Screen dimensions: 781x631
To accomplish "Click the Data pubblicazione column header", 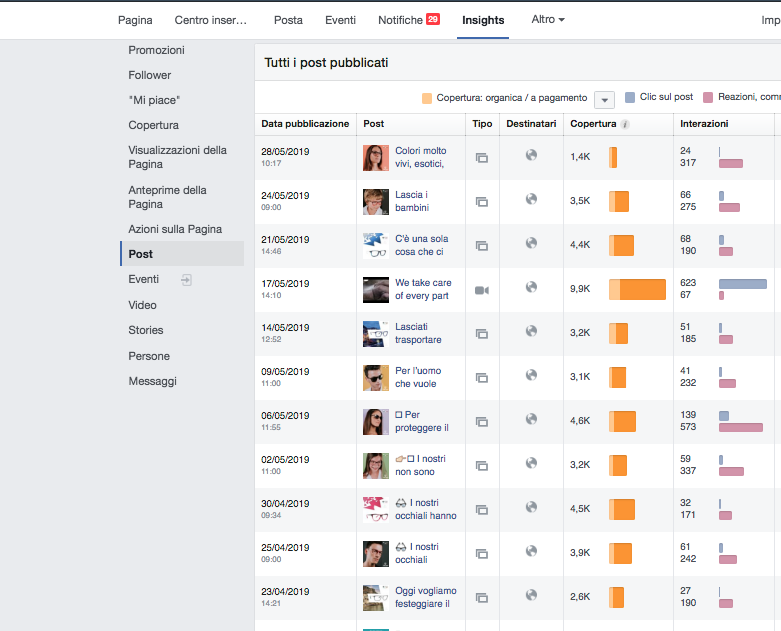I will click(x=305, y=124).
